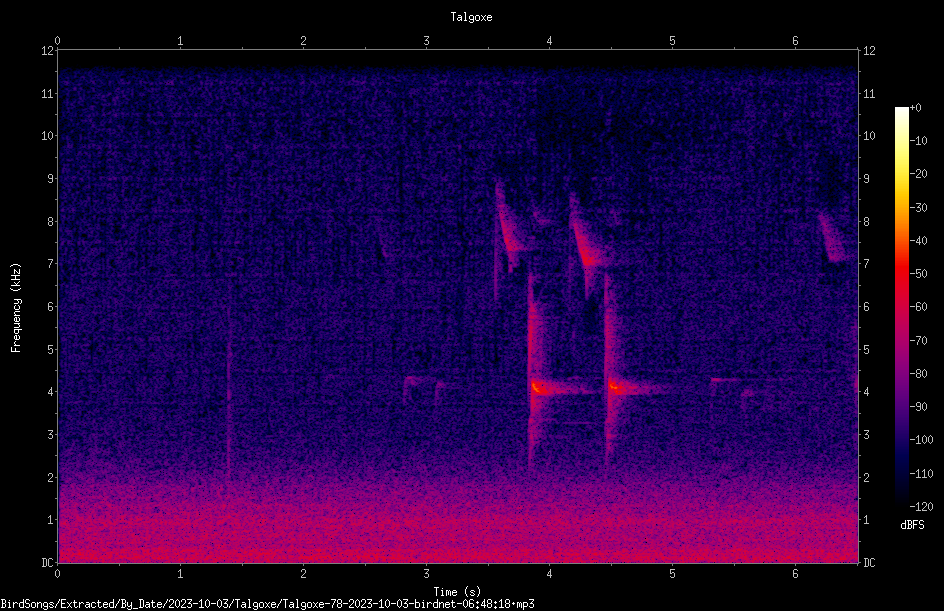Click the file path text at the bottom

[x=267, y=604]
